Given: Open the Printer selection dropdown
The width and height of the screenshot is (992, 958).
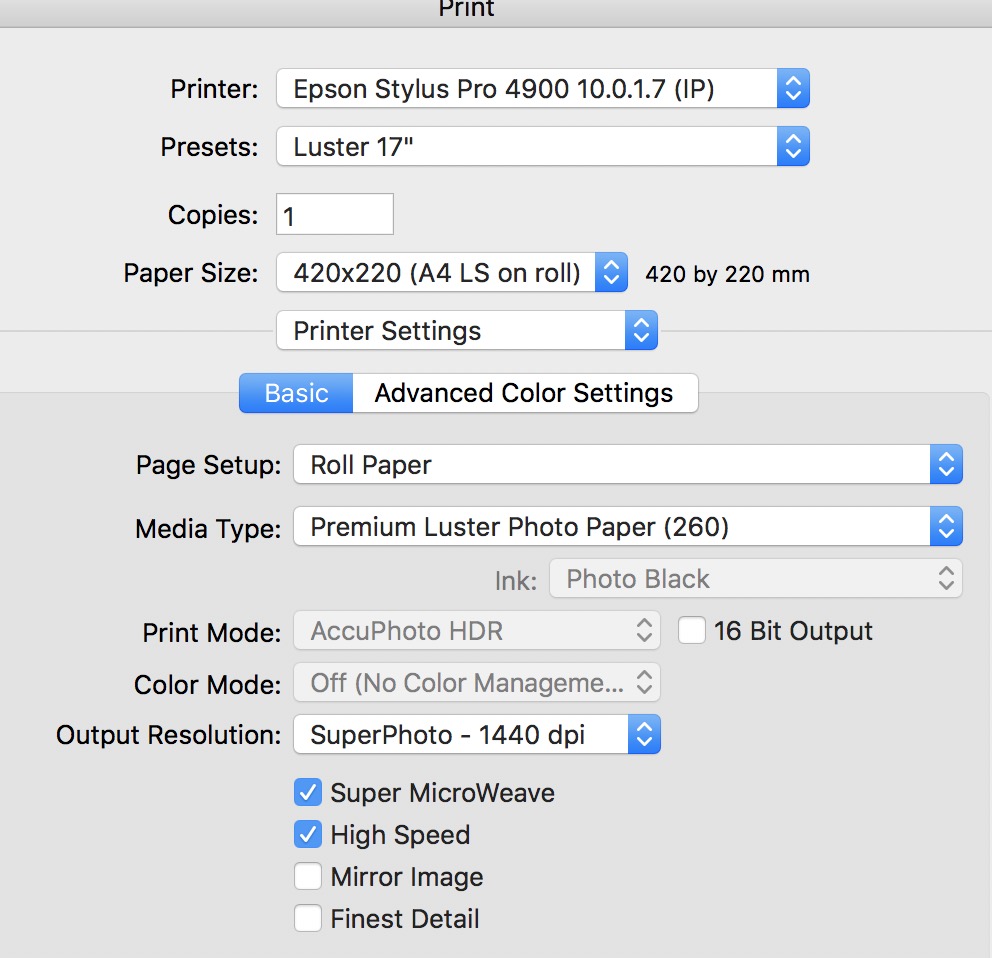Looking at the screenshot, I should click(542, 89).
